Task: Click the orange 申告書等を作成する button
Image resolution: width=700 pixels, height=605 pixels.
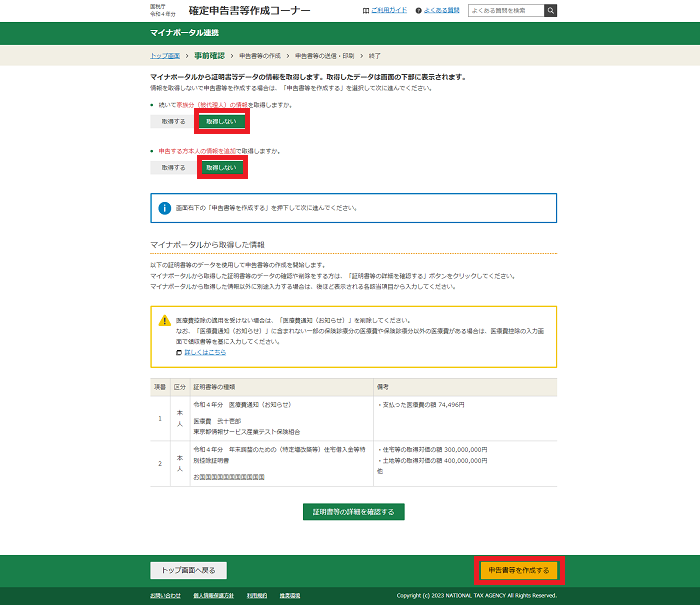Action: tap(518, 570)
